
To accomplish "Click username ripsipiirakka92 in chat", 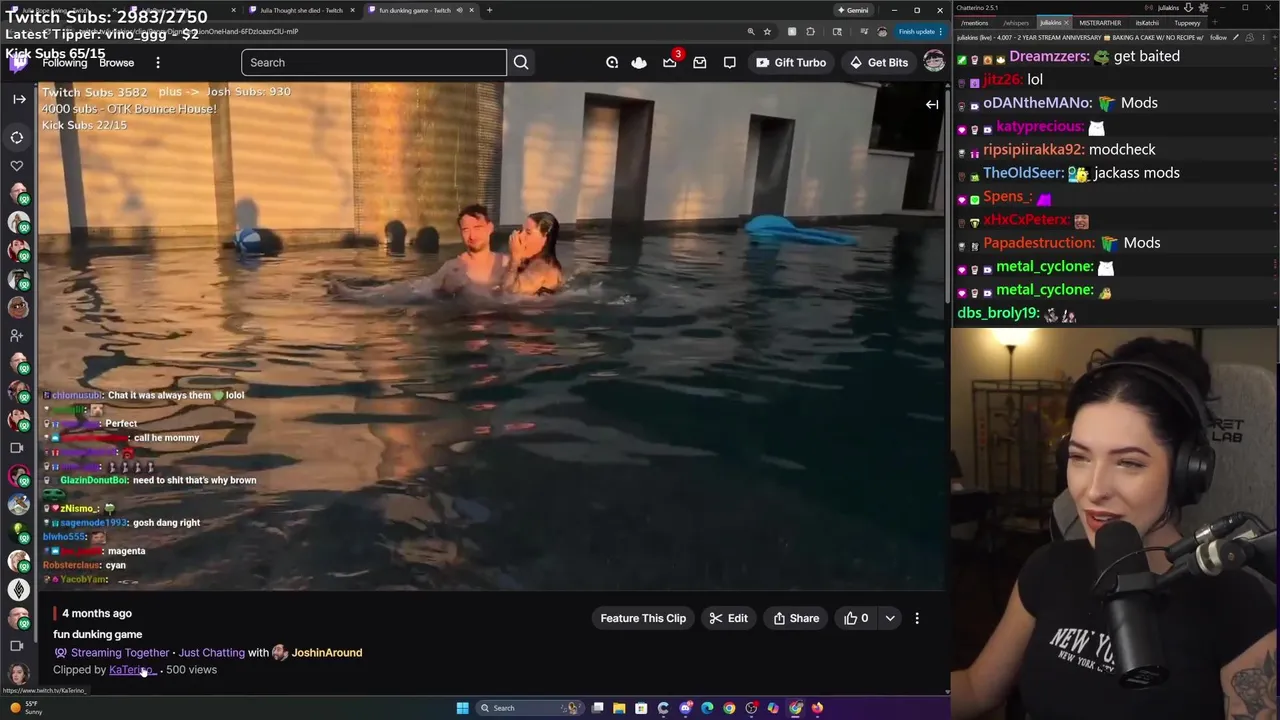I will pyautogui.click(x=1033, y=150).
